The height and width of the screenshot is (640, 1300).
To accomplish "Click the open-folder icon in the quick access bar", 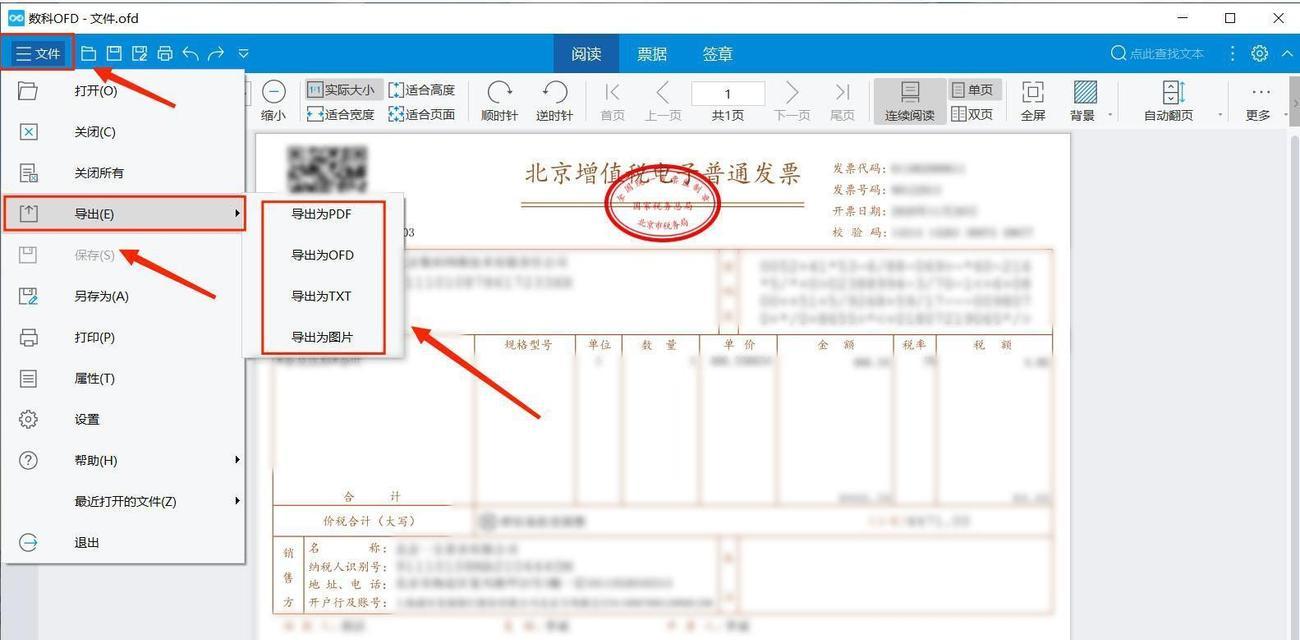I will point(89,53).
